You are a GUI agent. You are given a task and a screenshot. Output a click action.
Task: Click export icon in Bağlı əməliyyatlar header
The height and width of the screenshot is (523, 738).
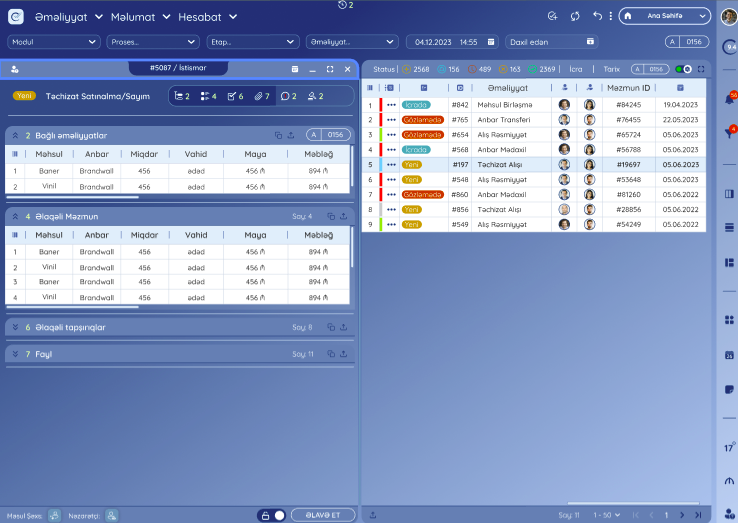click(x=291, y=135)
